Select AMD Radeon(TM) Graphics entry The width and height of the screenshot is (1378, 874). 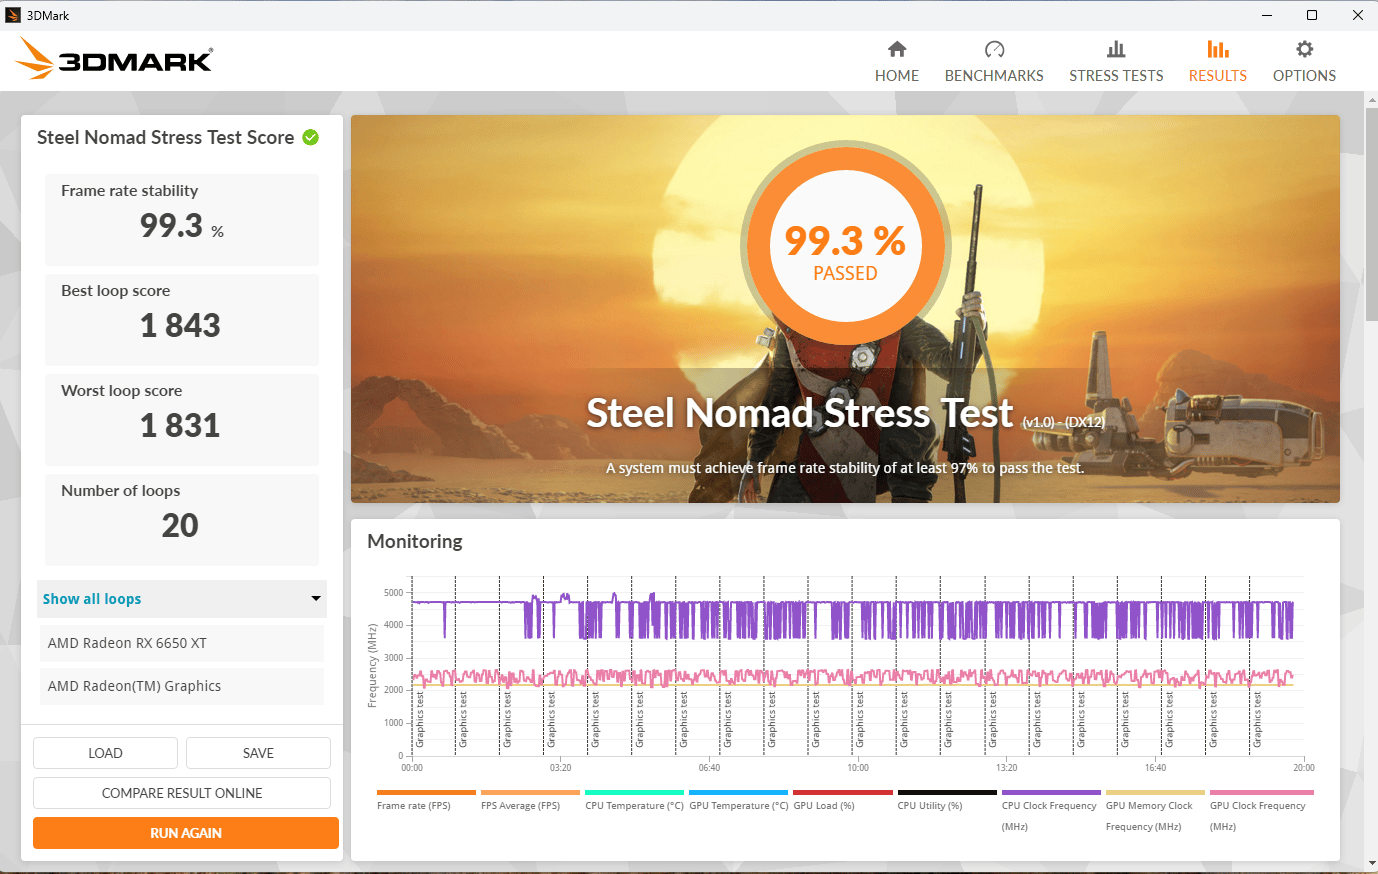[x=182, y=686]
